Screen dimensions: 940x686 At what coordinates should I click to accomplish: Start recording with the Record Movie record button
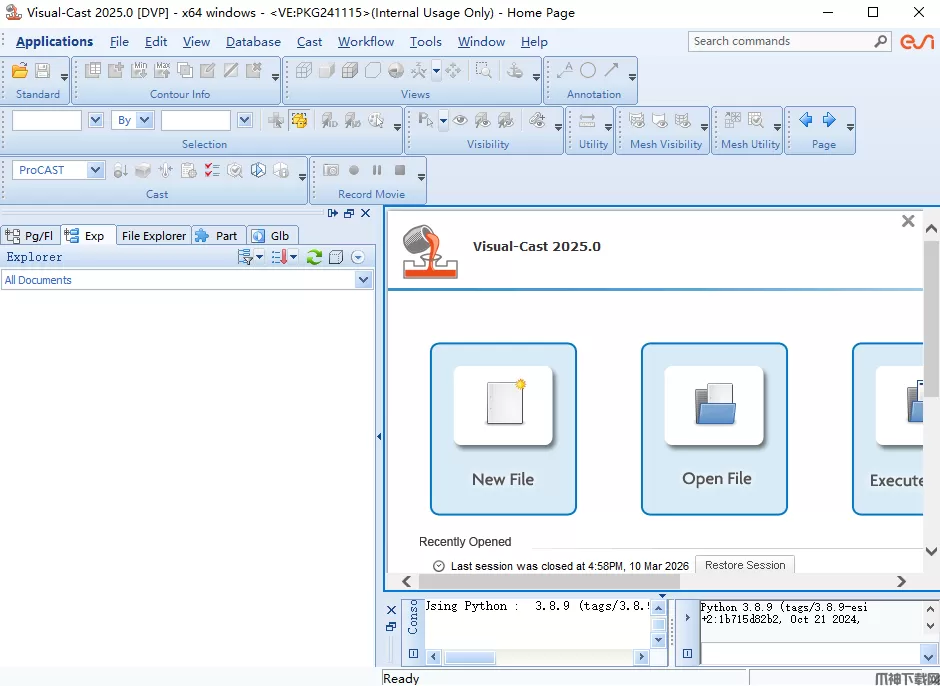click(354, 171)
